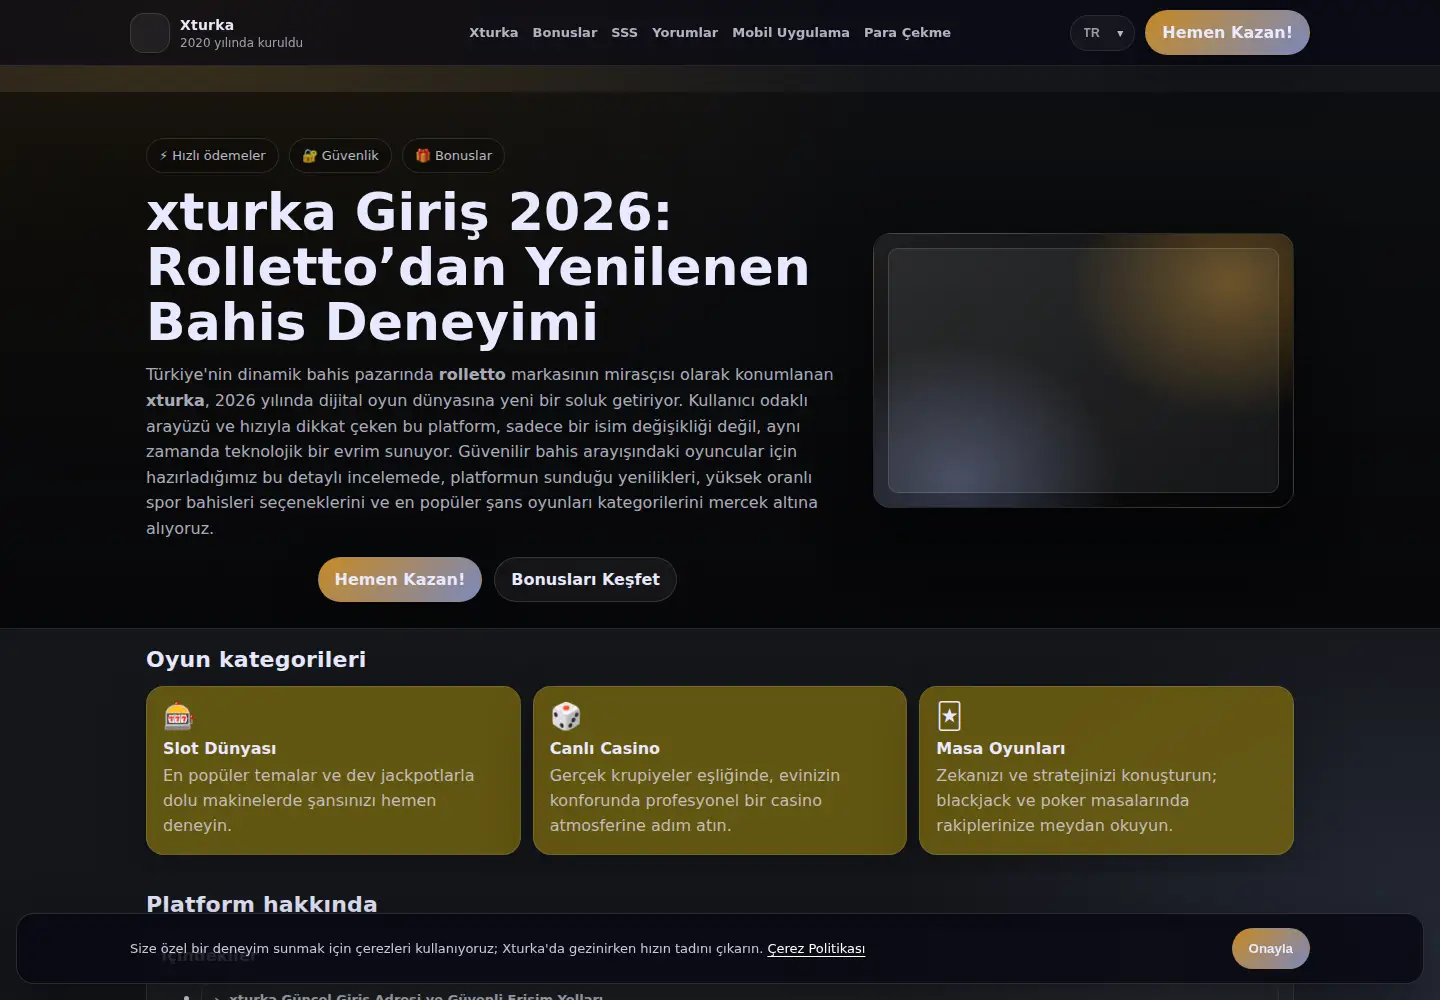The height and width of the screenshot is (1000, 1440).
Task: Open the Masa Oyunları category card title
Action: pos(1000,748)
